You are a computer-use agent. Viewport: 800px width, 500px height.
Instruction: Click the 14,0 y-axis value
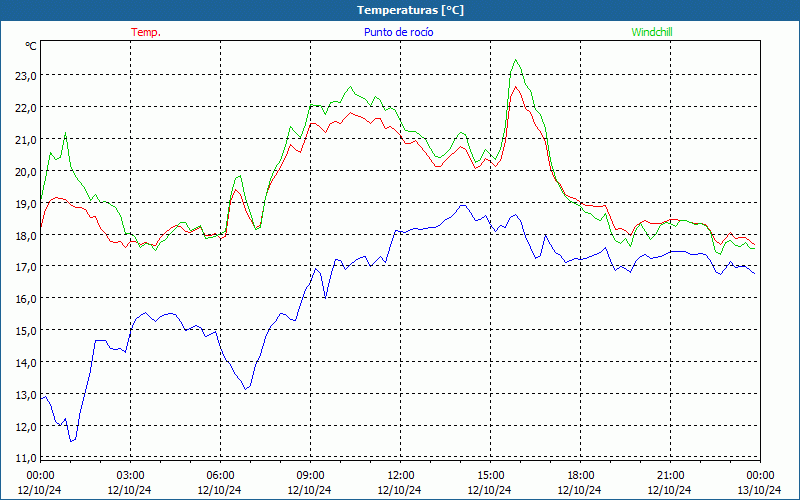pos(26,363)
